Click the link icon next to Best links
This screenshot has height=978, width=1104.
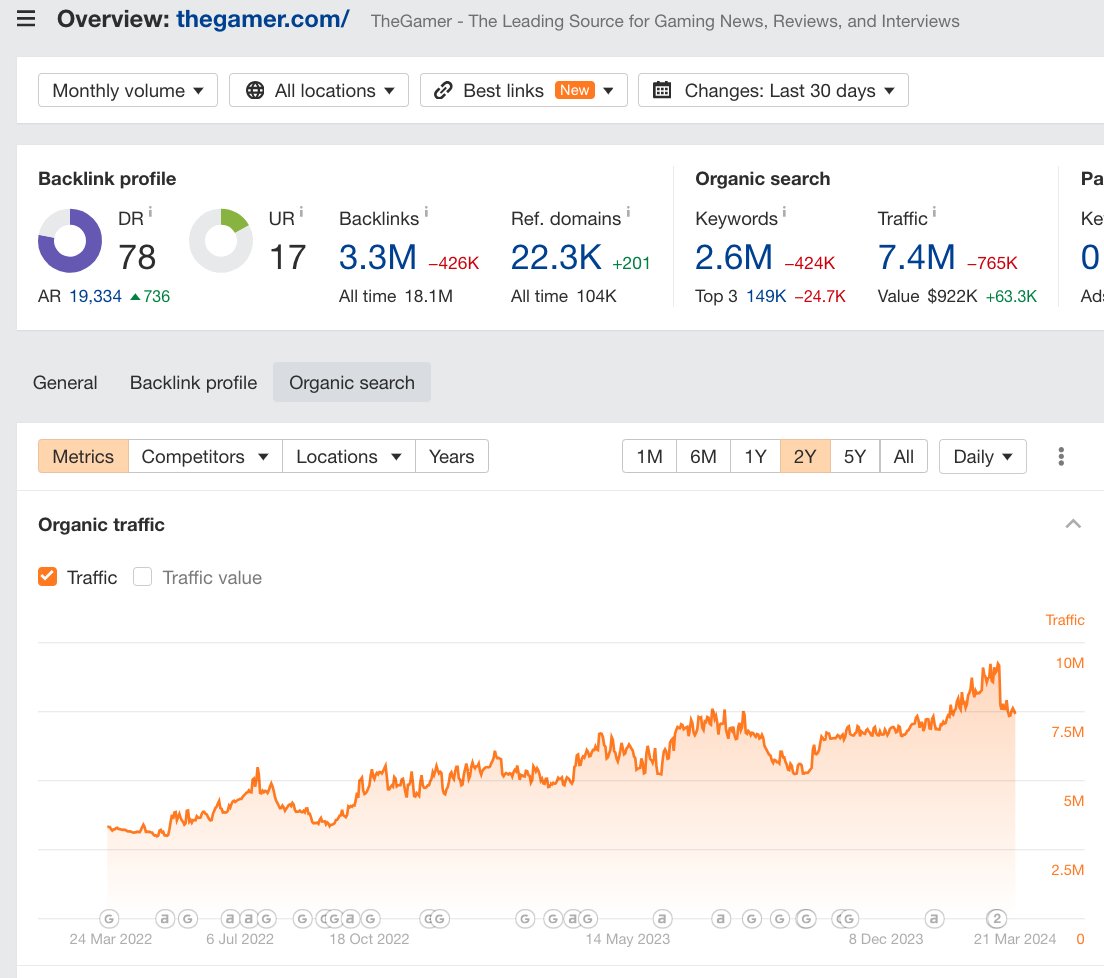(x=443, y=89)
